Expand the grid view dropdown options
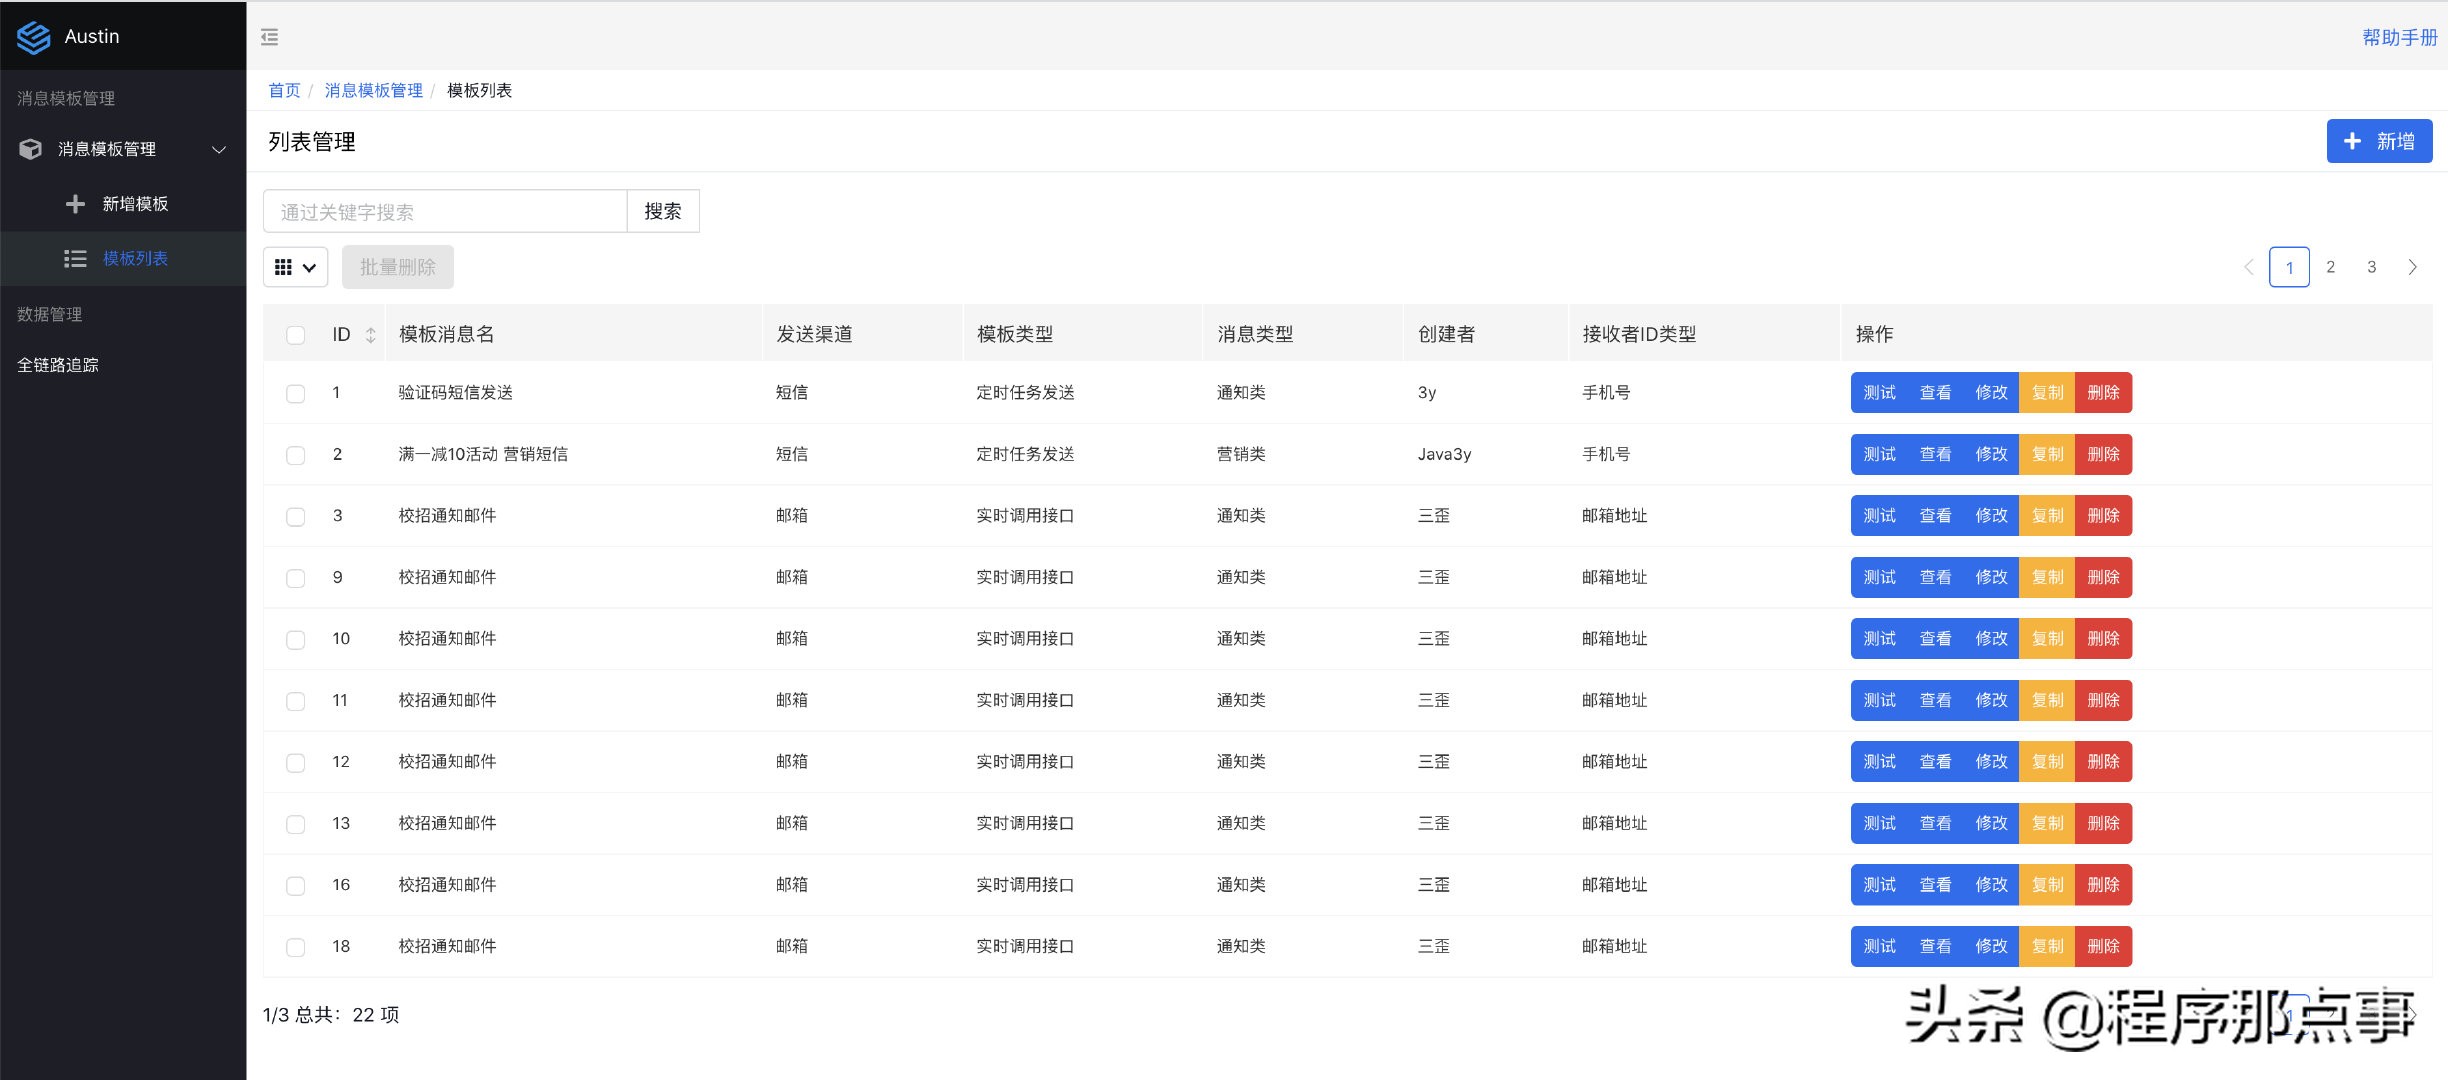Screen dimensions: 2448x1080 click(295, 267)
